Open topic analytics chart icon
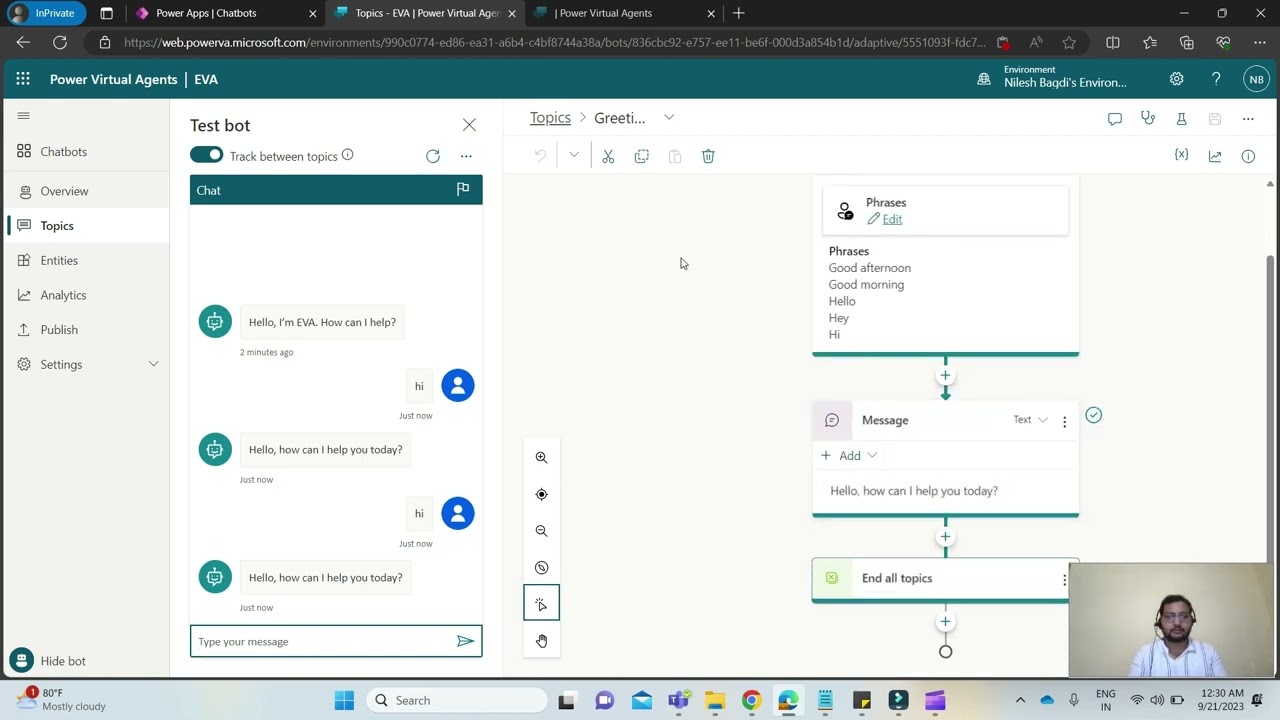Screen dimensions: 1280x720 point(1215,156)
